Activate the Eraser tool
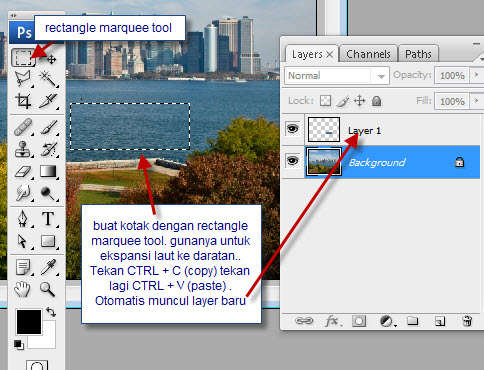 click(23, 171)
